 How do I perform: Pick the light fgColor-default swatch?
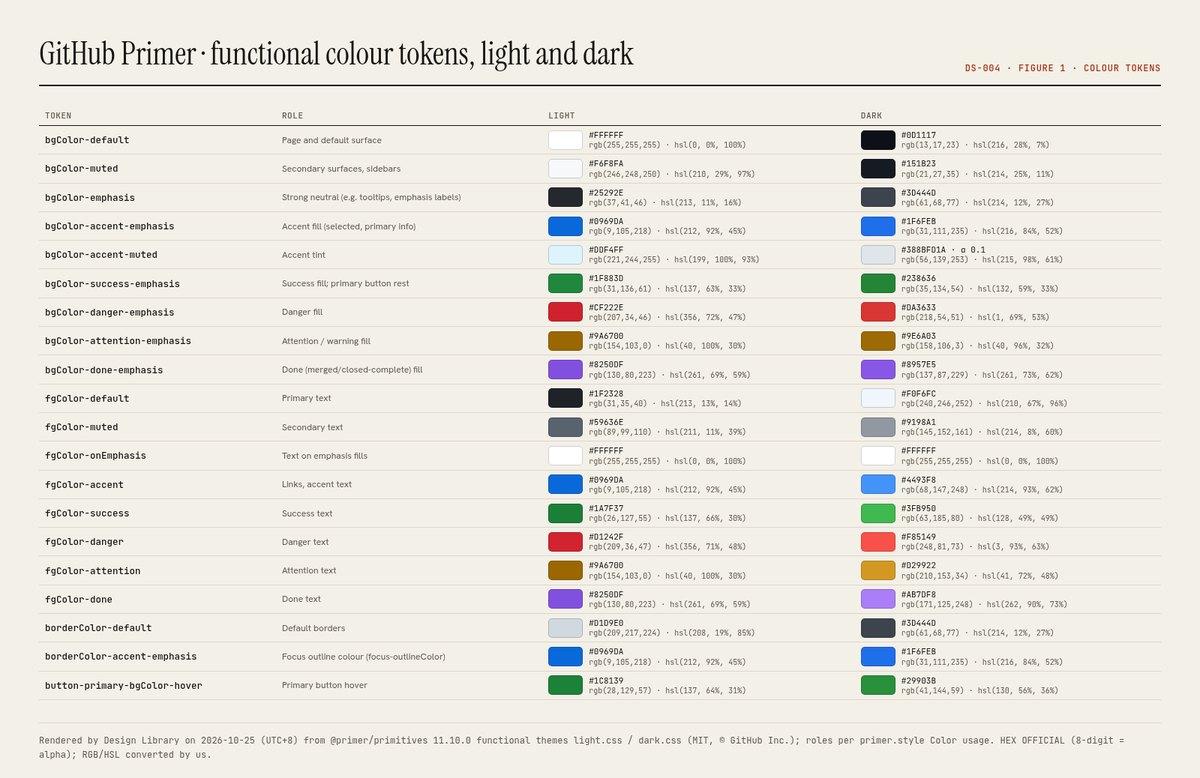[x=565, y=398]
